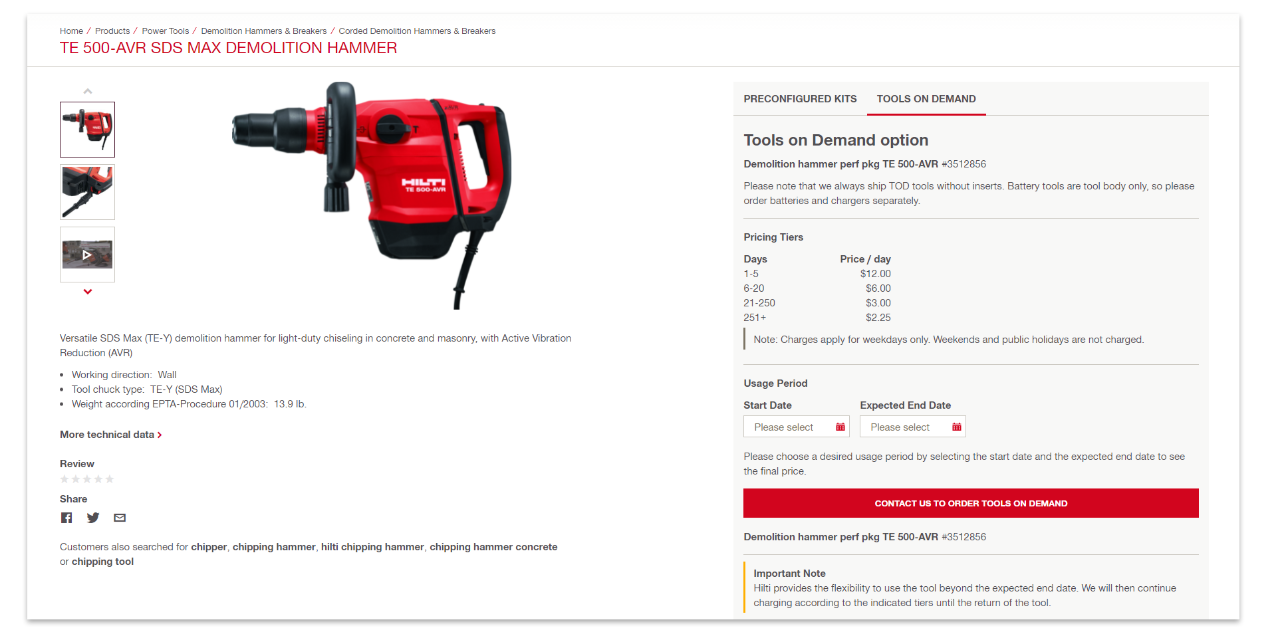The image size is (1280, 640).
Task: Open the chipping hammer concrete search link
Action: pos(493,547)
